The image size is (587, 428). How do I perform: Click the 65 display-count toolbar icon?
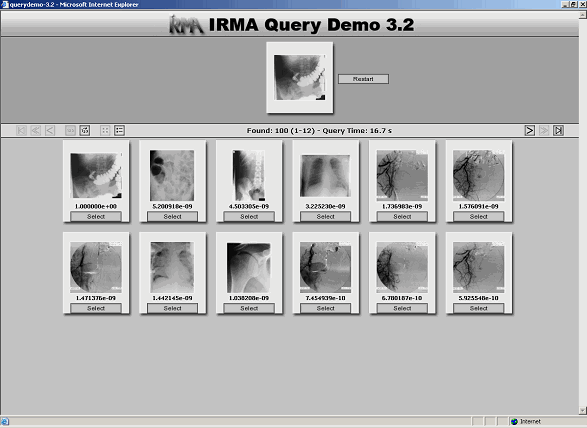coord(85,130)
